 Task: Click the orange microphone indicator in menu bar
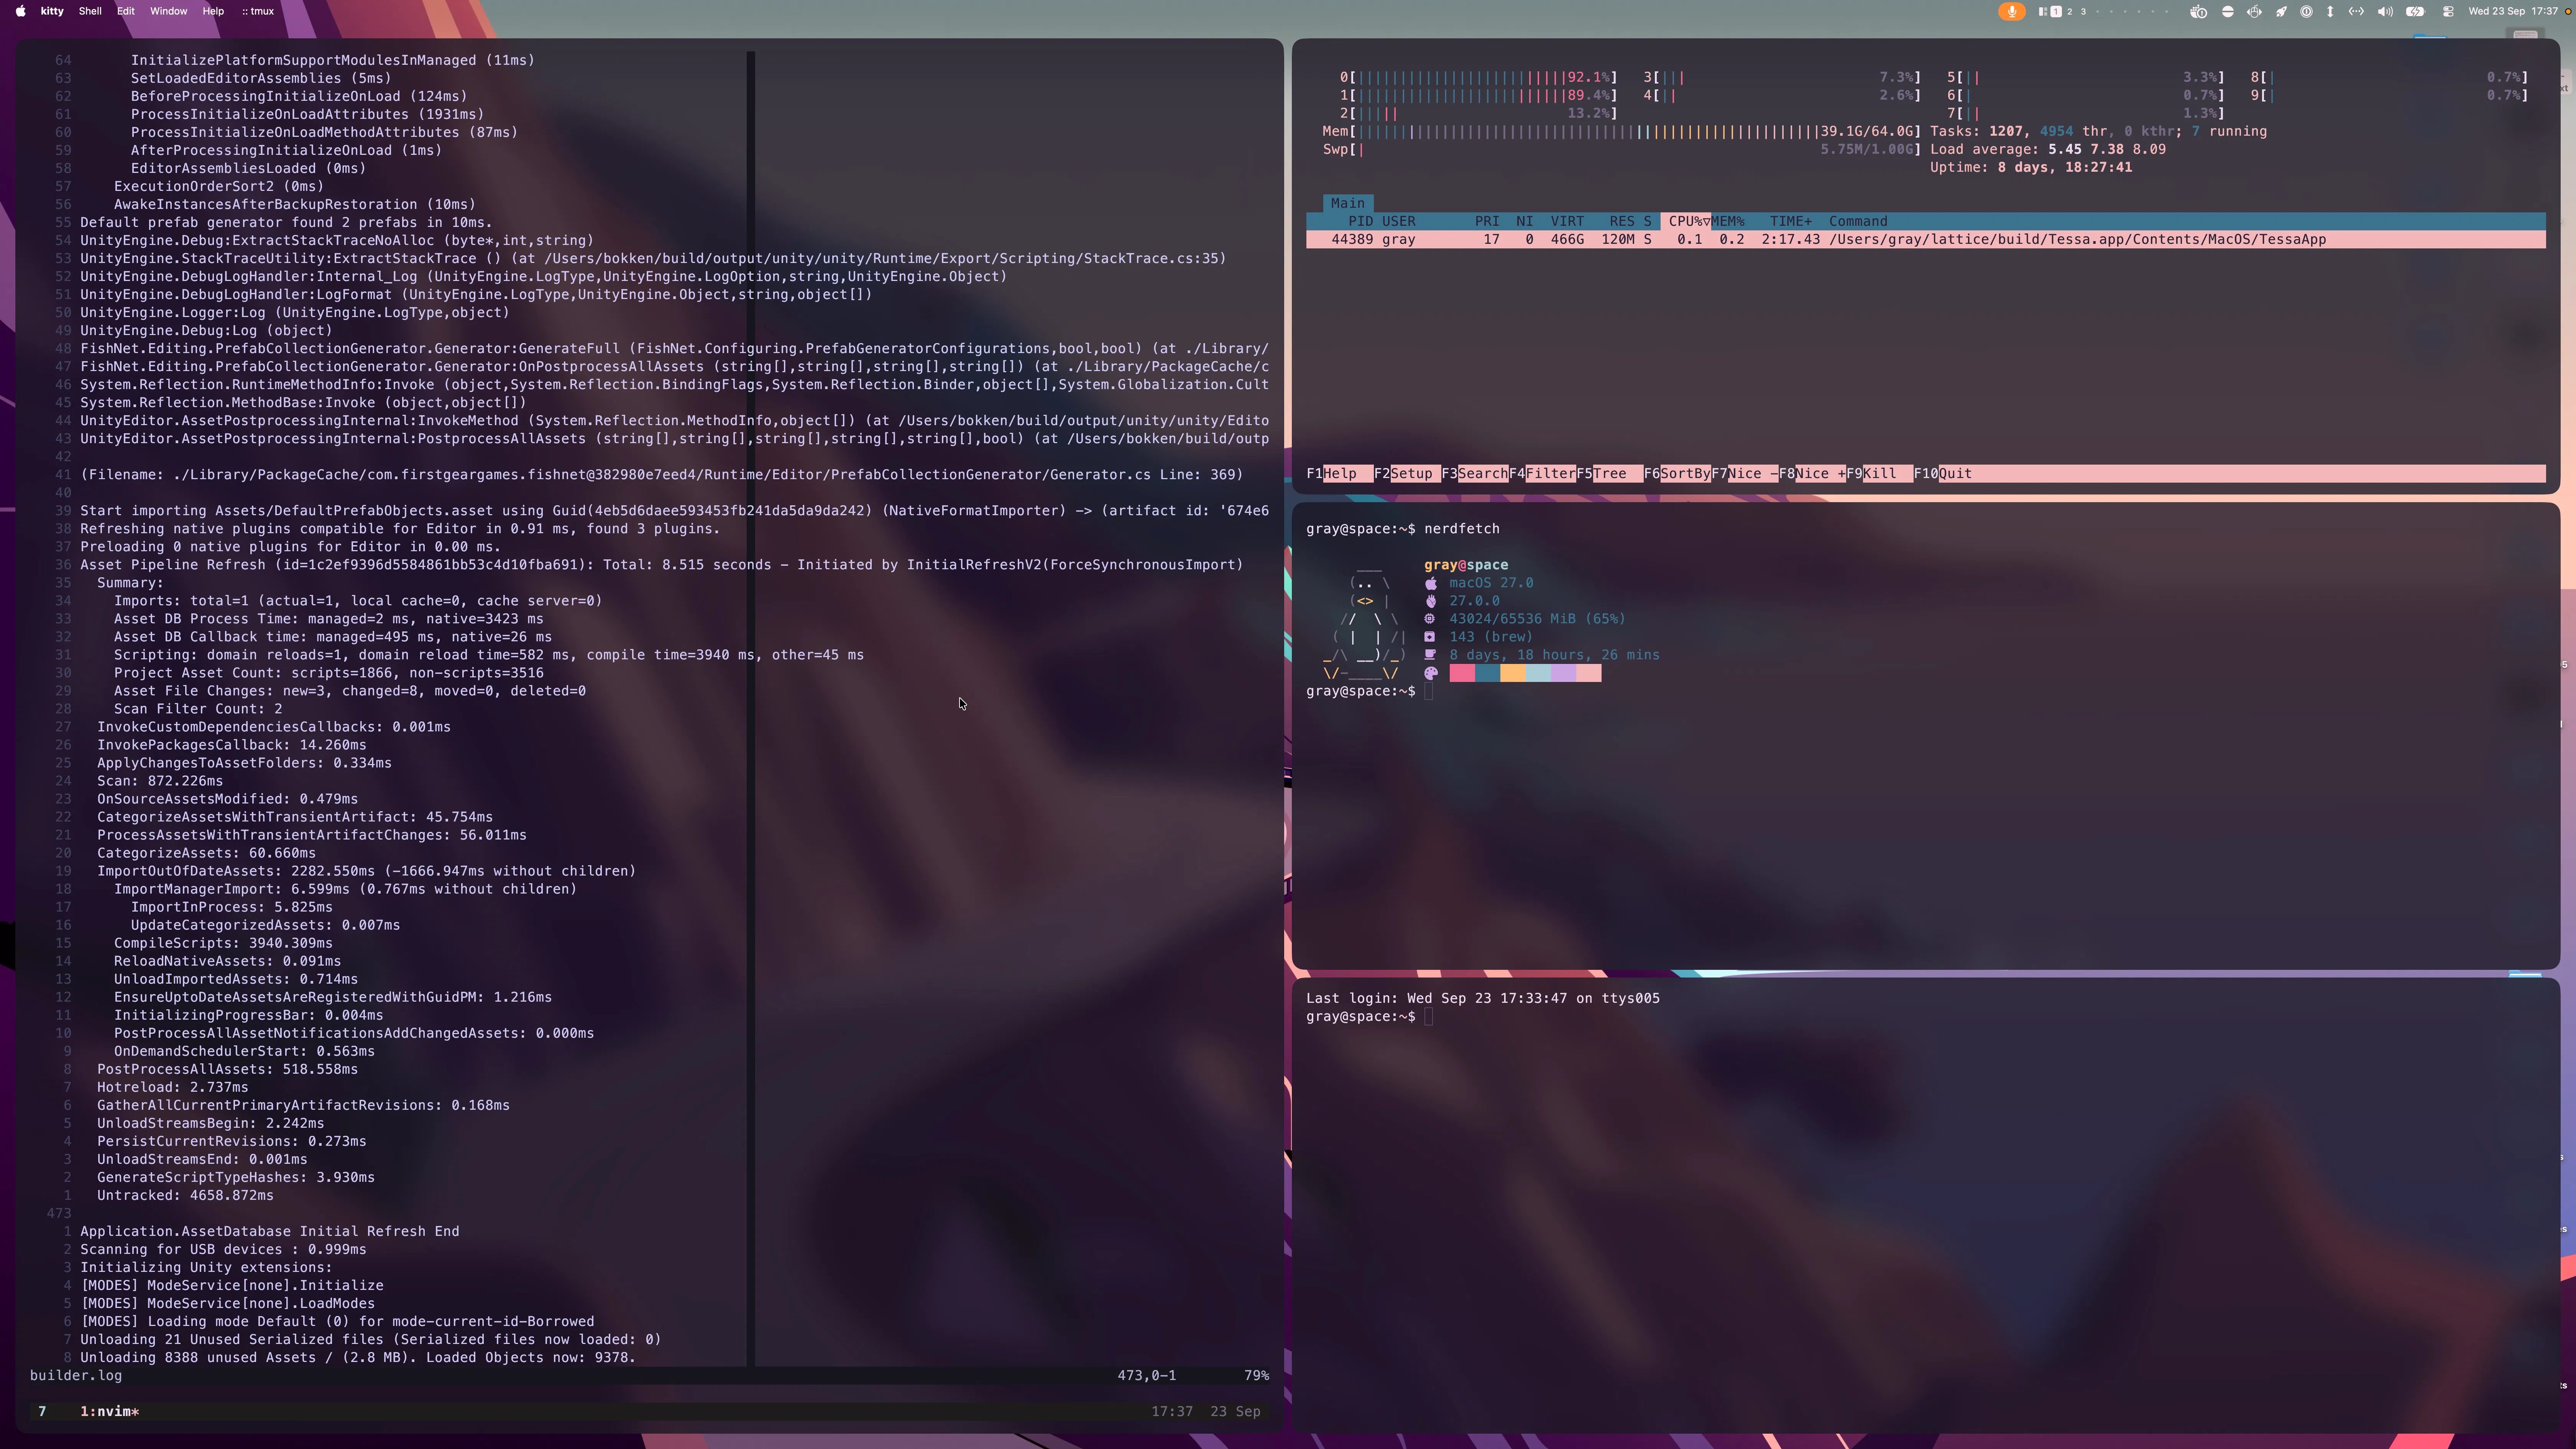(2012, 11)
